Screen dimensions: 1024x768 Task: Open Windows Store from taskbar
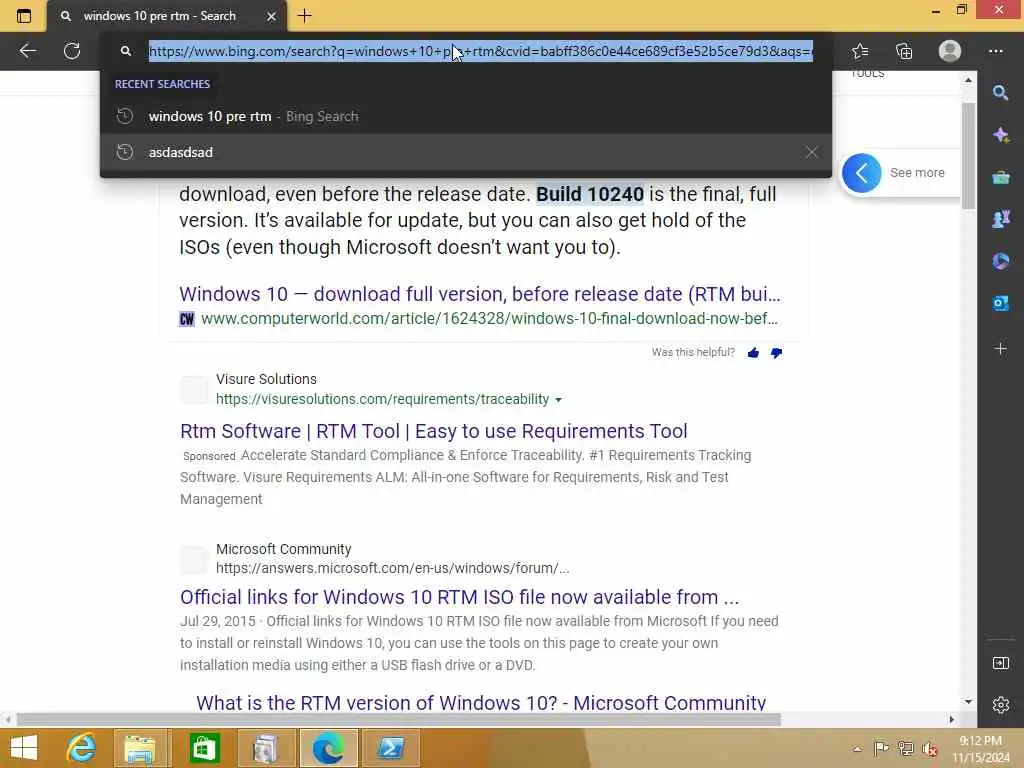tap(204, 748)
